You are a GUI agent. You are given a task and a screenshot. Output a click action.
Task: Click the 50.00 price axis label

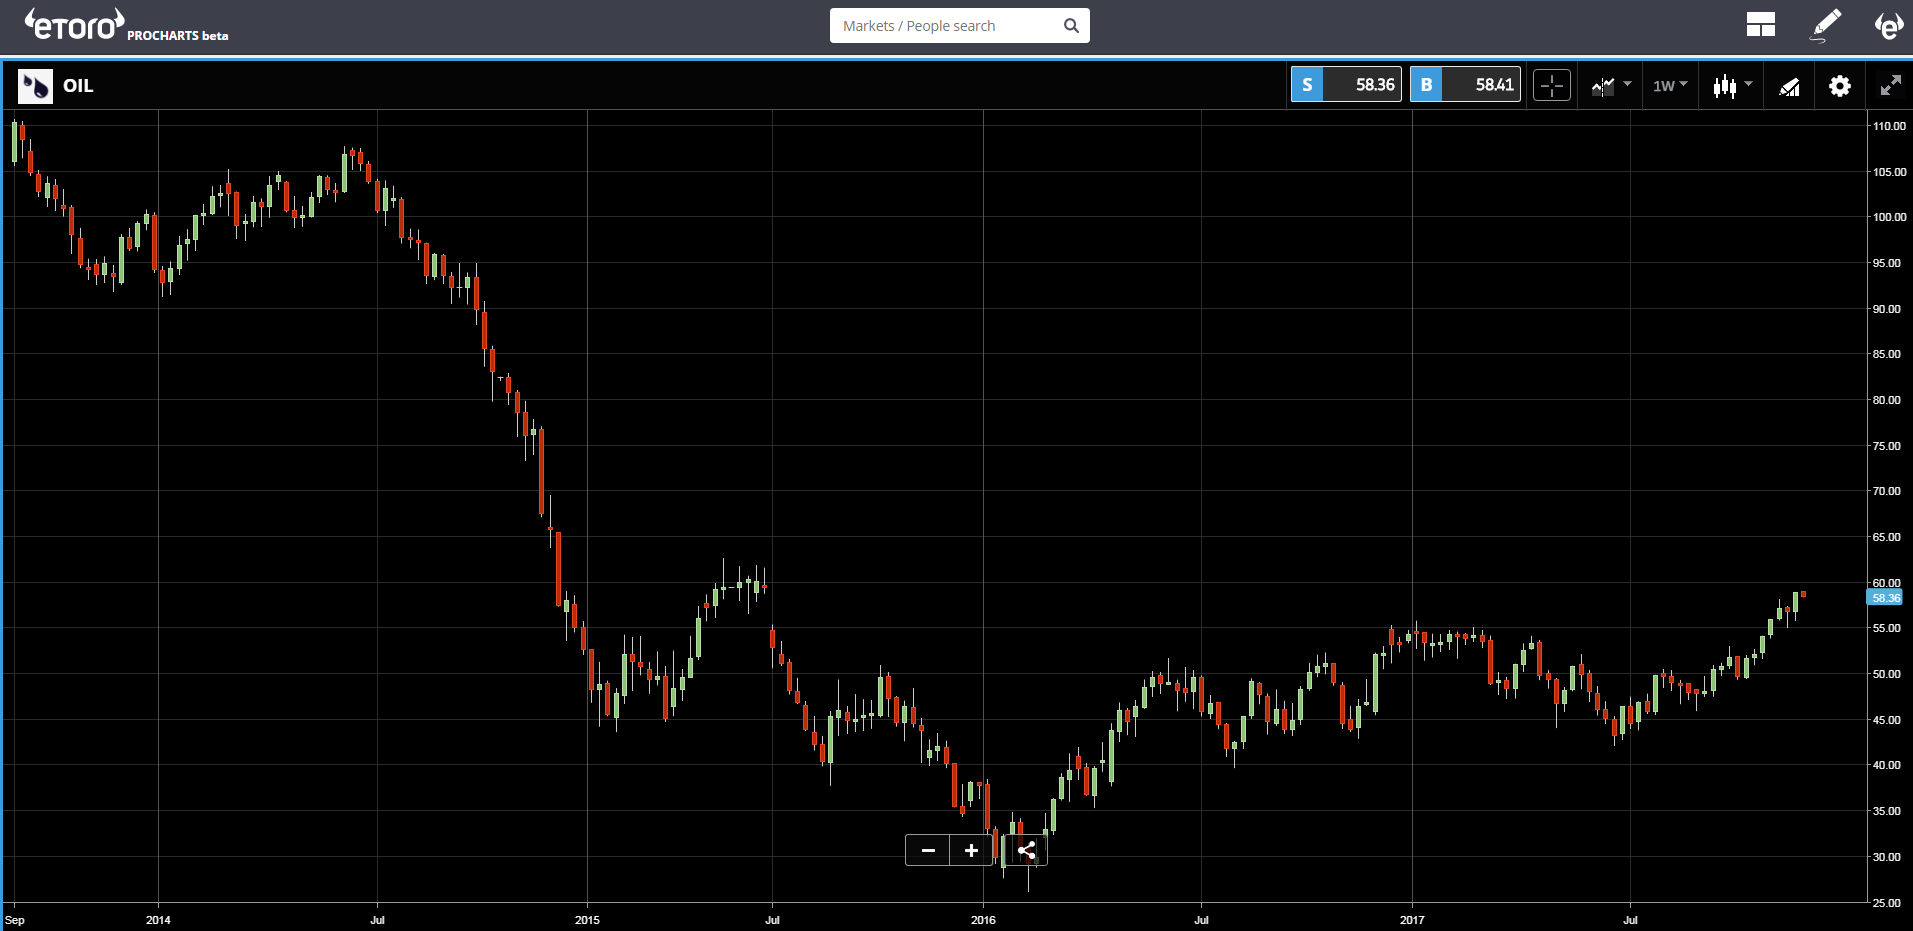tap(1886, 674)
